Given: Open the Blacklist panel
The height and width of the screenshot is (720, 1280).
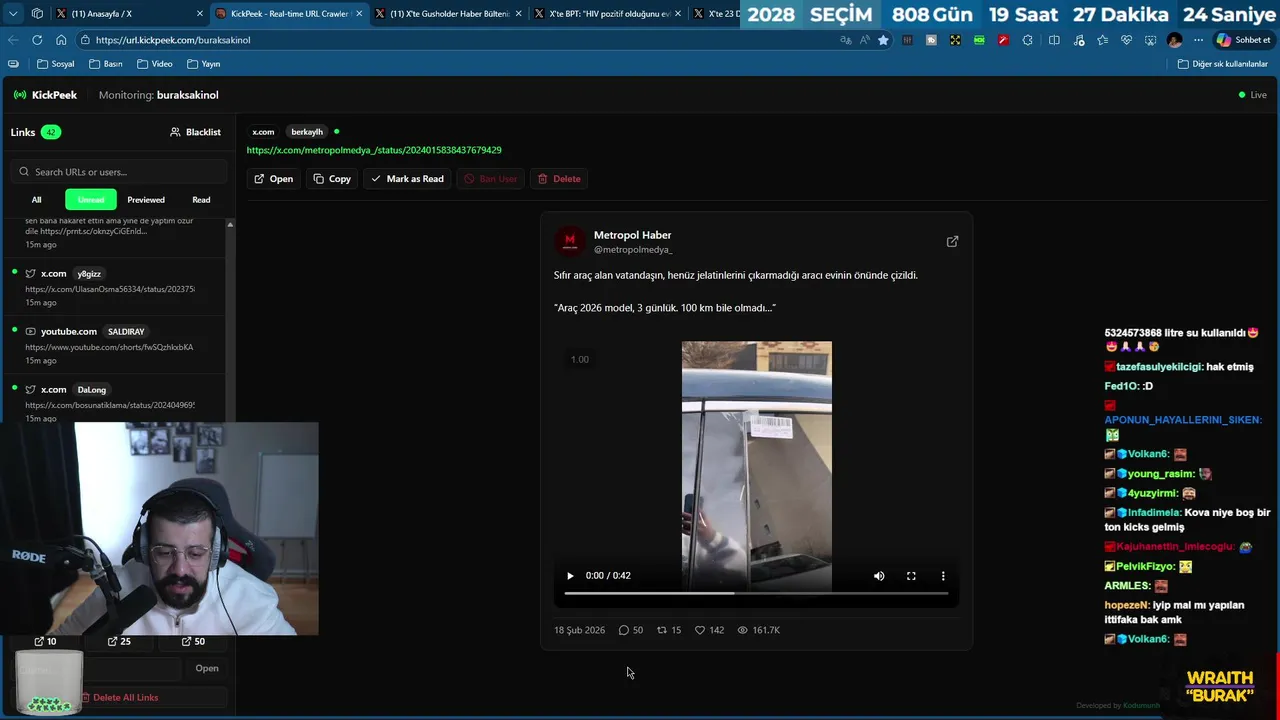Looking at the screenshot, I should (196, 132).
